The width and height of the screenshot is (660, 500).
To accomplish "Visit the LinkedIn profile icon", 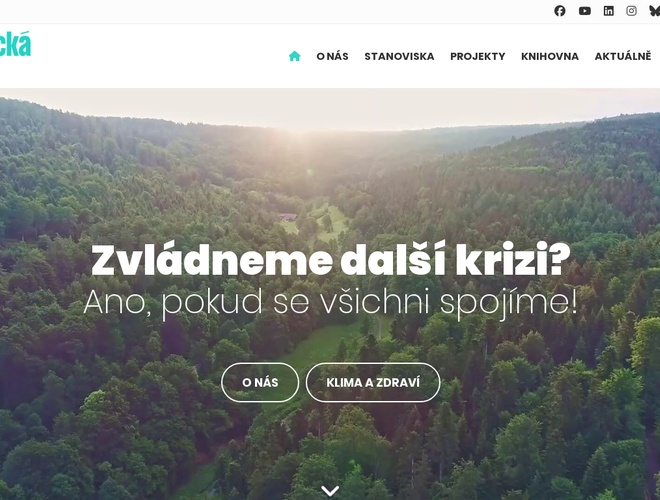I will click(x=608, y=11).
